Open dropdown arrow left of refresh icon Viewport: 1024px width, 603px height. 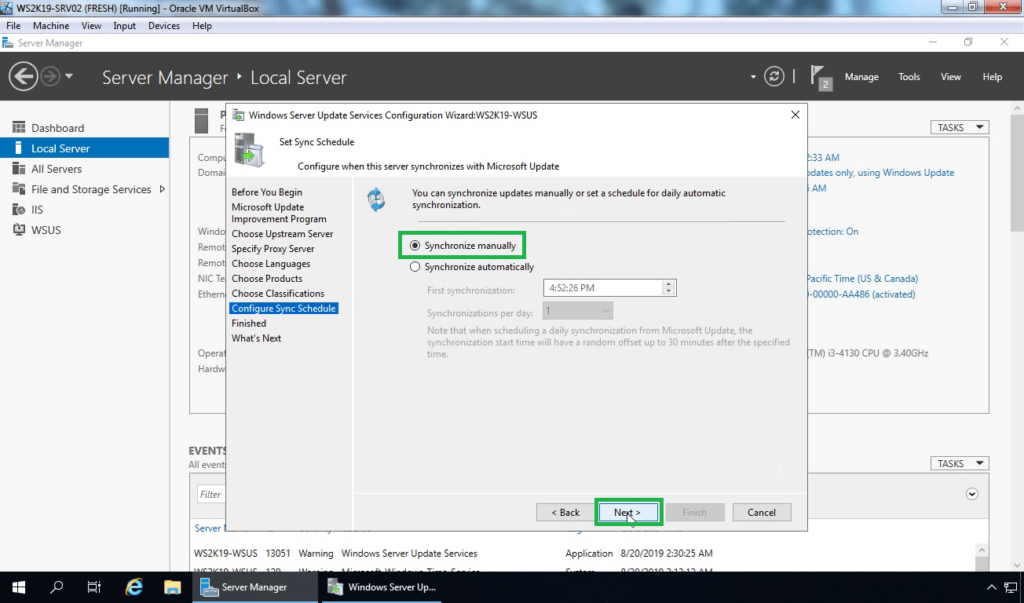753,77
